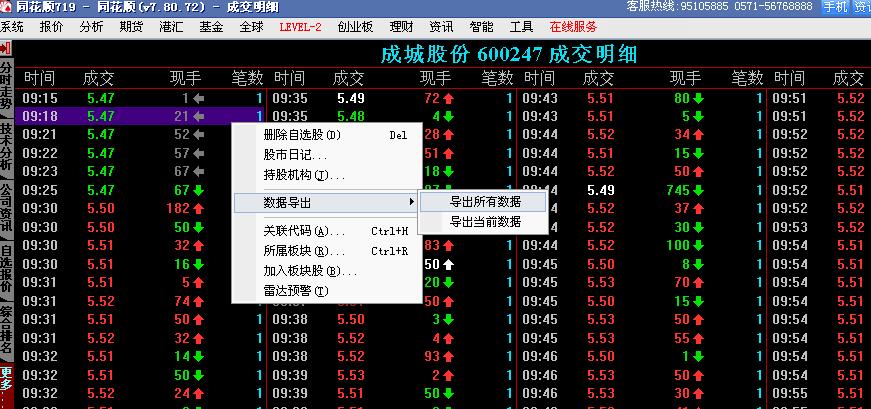871x409 pixels.
Task: Choose 股市日记... from context menu
Action: [327, 155]
